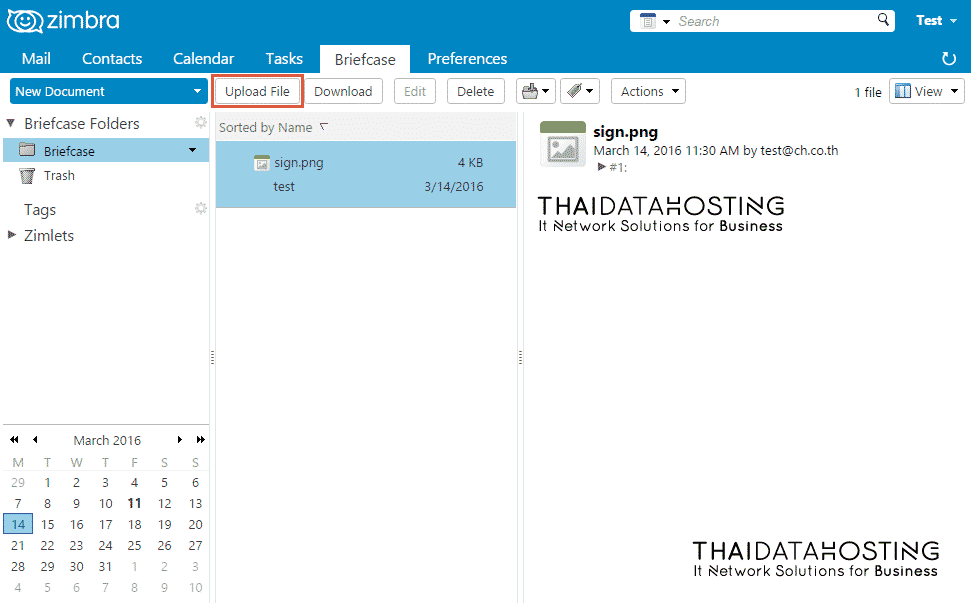Delete the selected file
This screenshot has width=971, height=603.
point(476,92)
